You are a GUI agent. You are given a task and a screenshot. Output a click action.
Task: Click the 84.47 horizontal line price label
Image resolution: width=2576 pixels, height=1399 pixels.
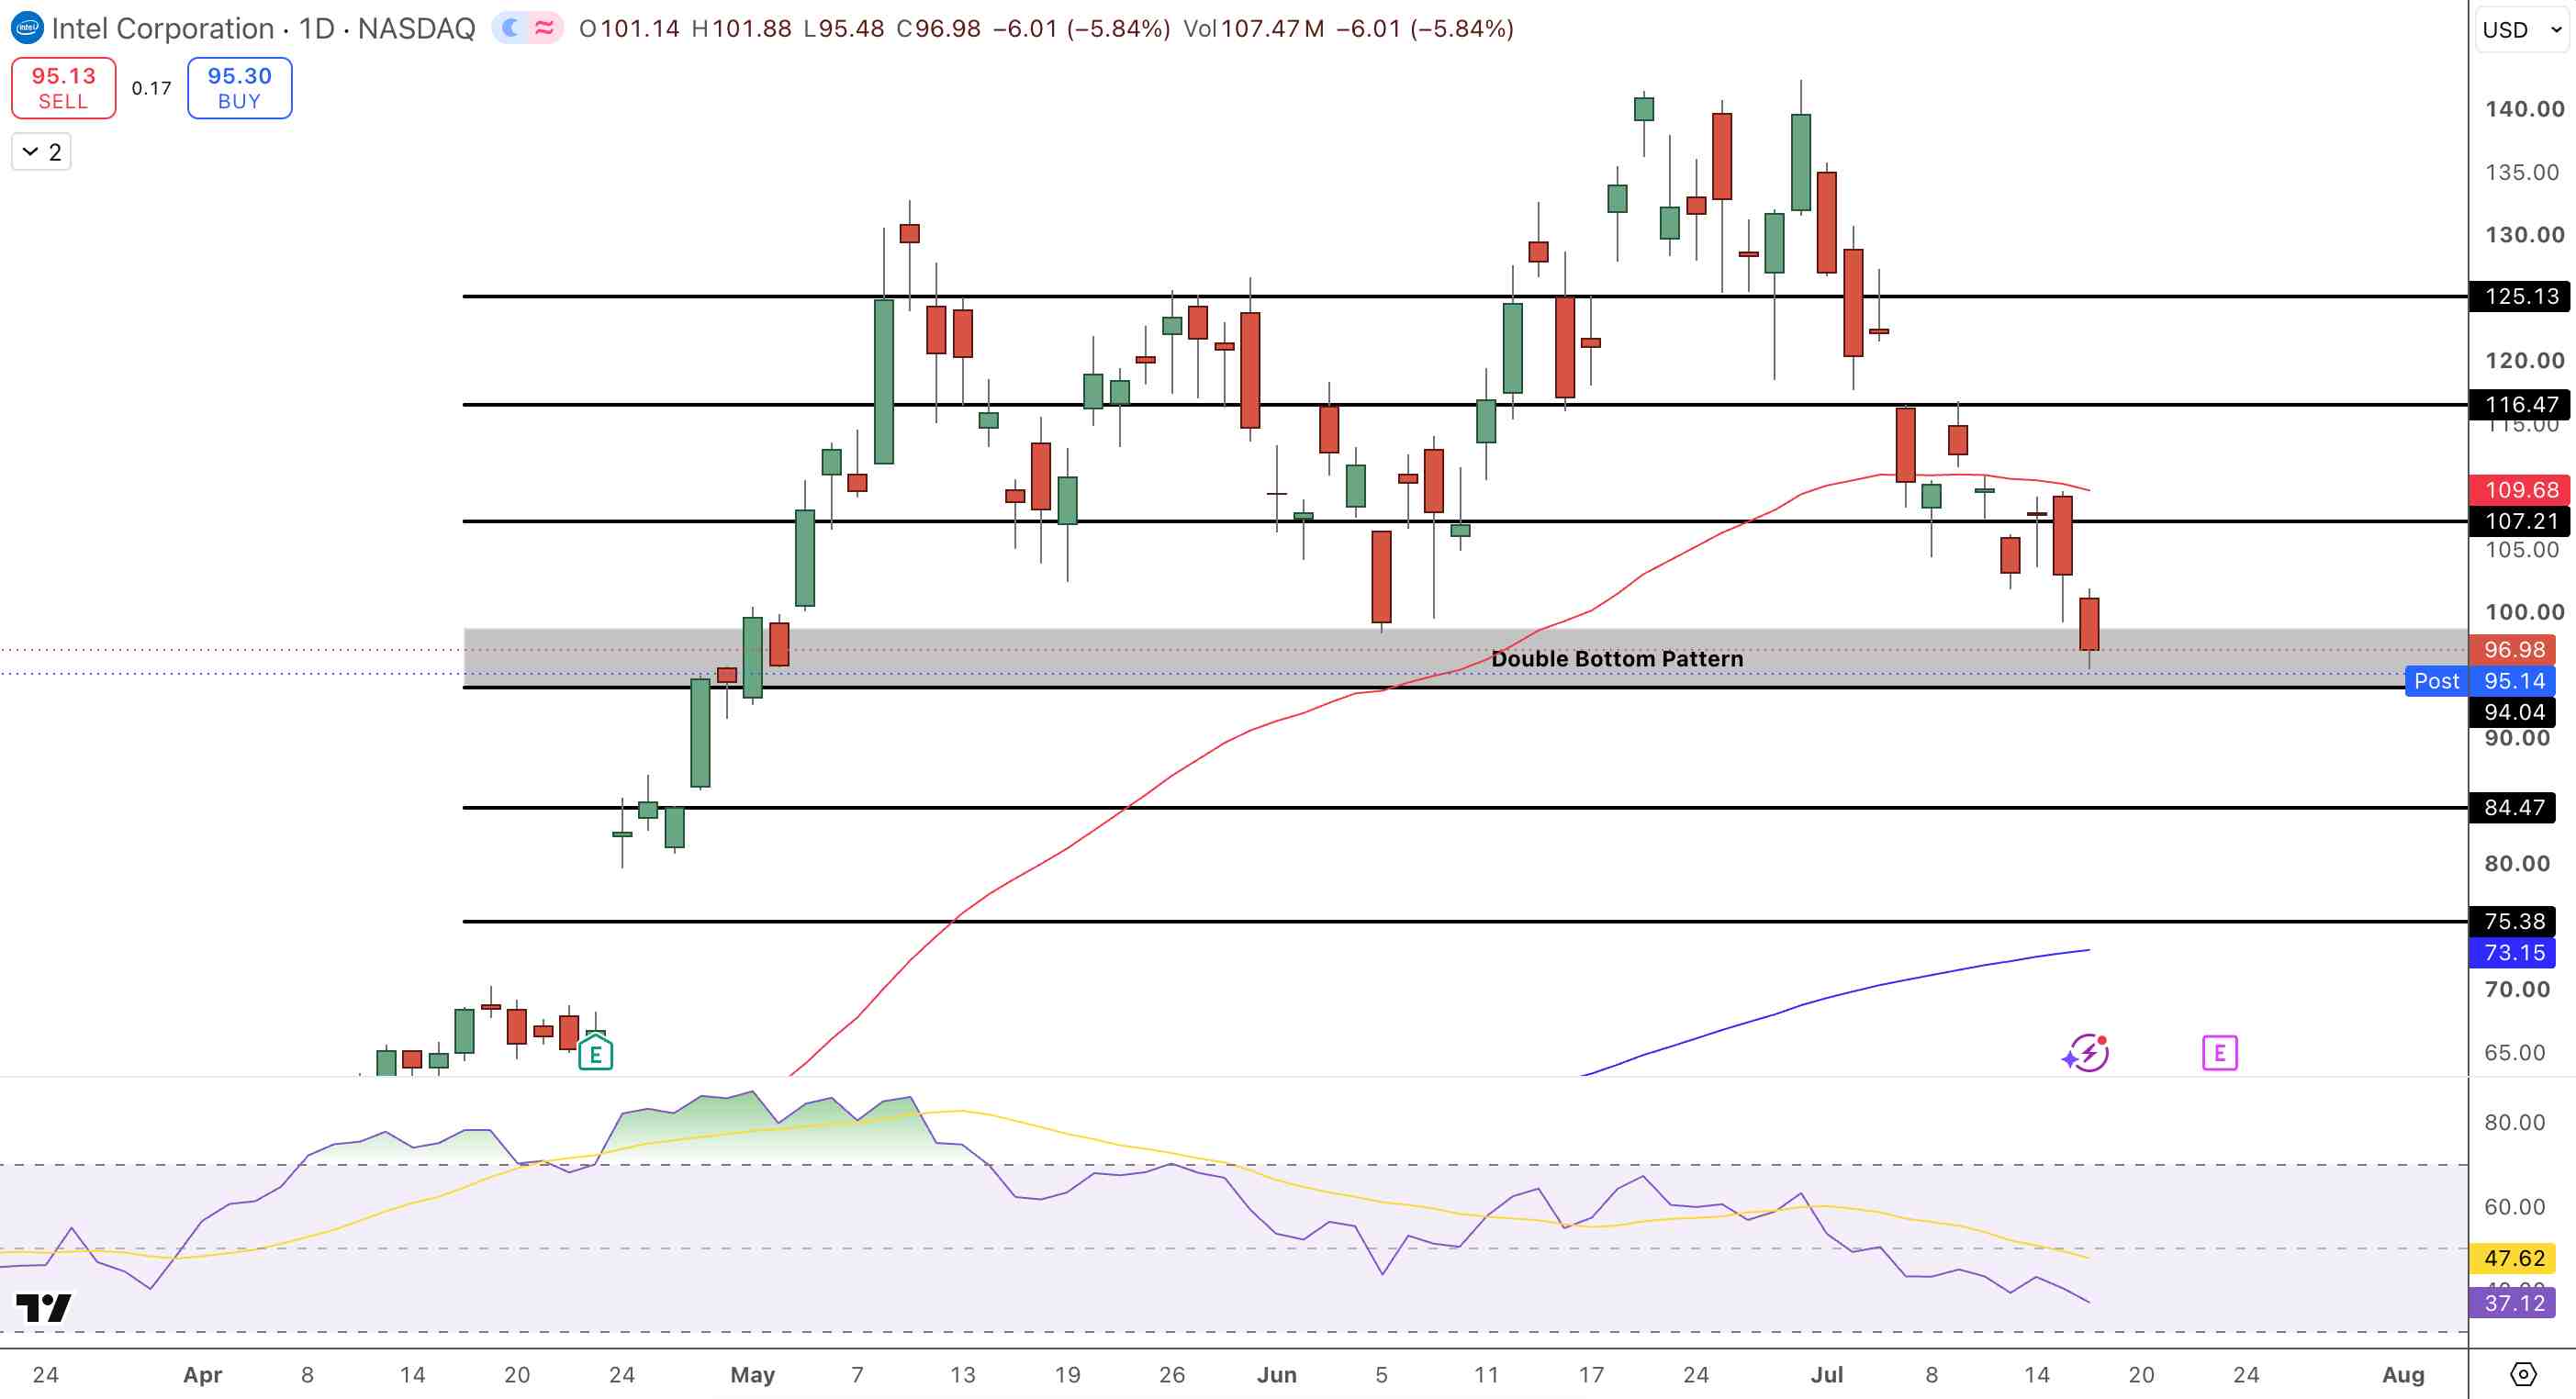coord(2514,807)
